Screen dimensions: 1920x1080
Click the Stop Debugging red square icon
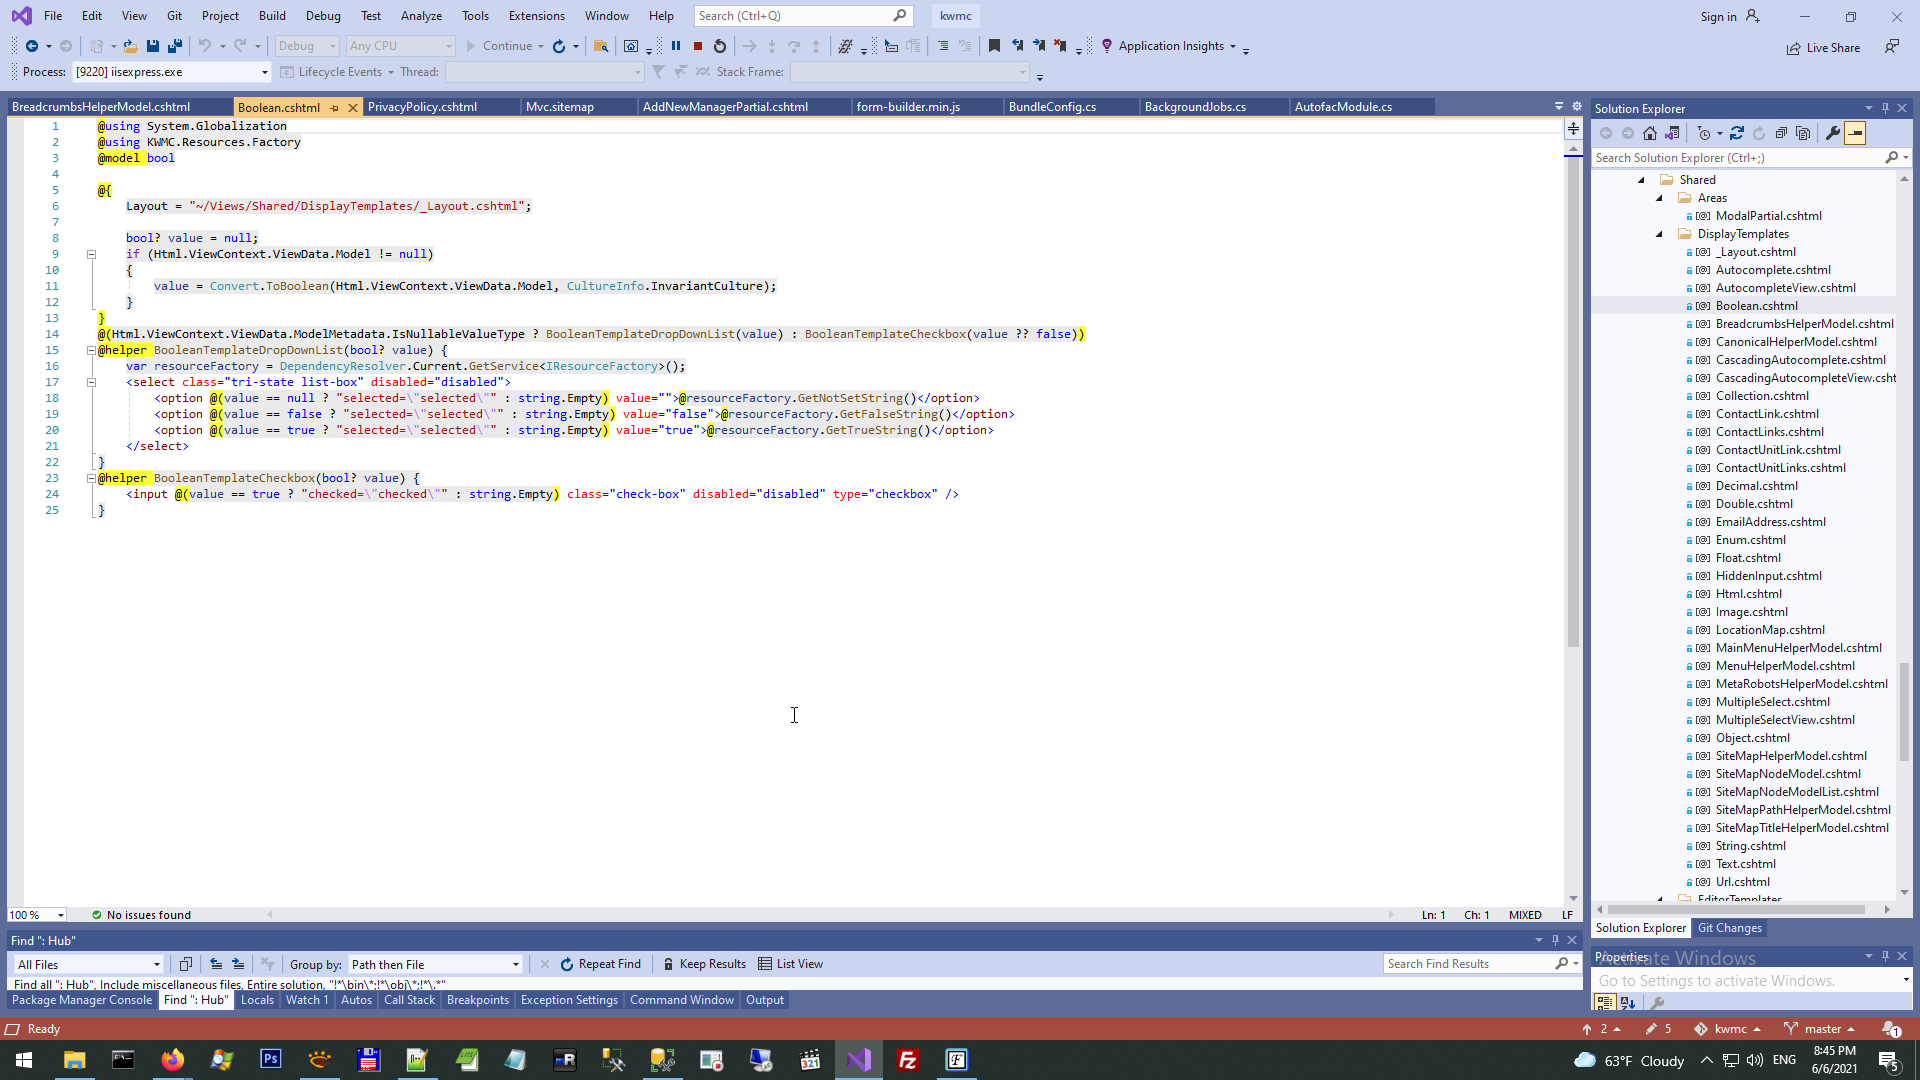698,46
